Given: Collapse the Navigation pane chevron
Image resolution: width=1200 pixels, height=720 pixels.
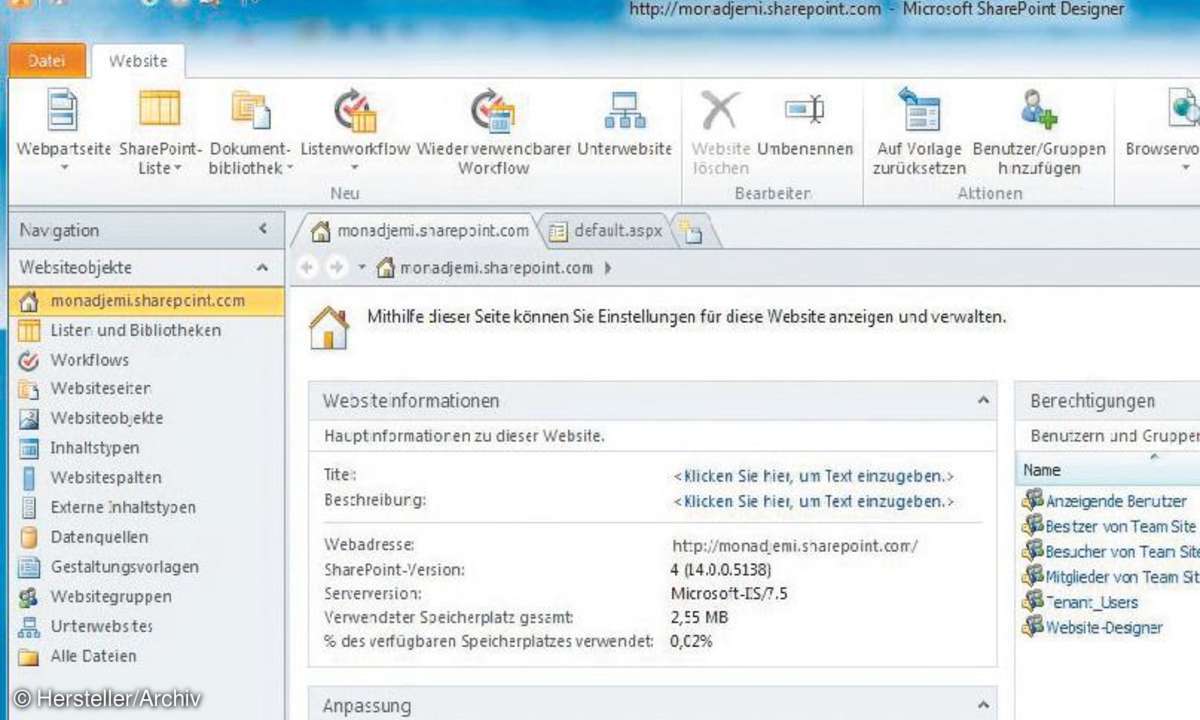Looking at the screenshot, I should 263,230.
